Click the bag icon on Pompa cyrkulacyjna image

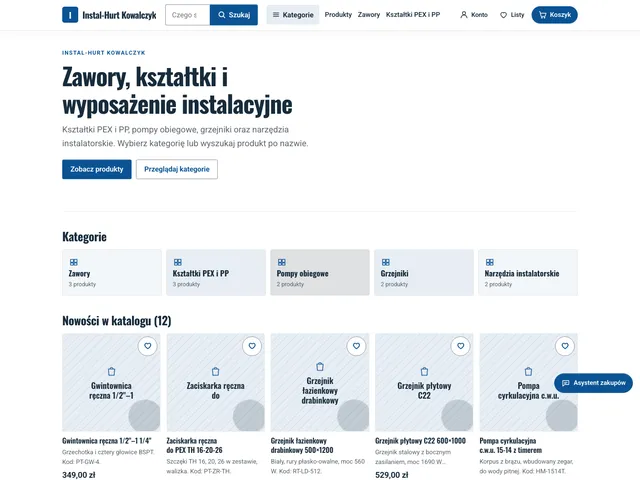click(x=529, y=371)
